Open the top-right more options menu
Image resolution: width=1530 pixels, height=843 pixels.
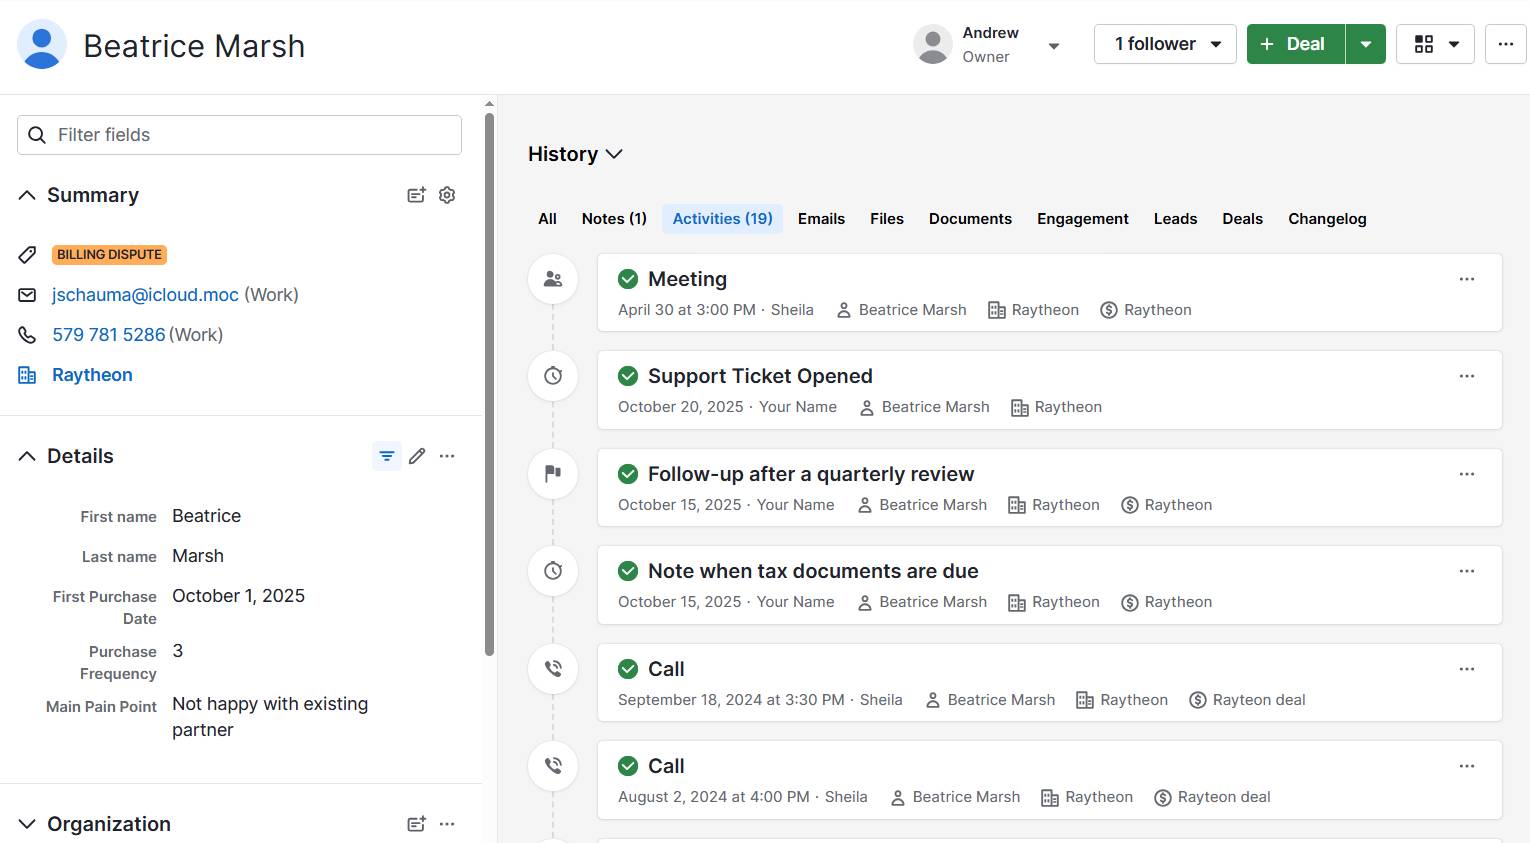(x=1506, y=44)
